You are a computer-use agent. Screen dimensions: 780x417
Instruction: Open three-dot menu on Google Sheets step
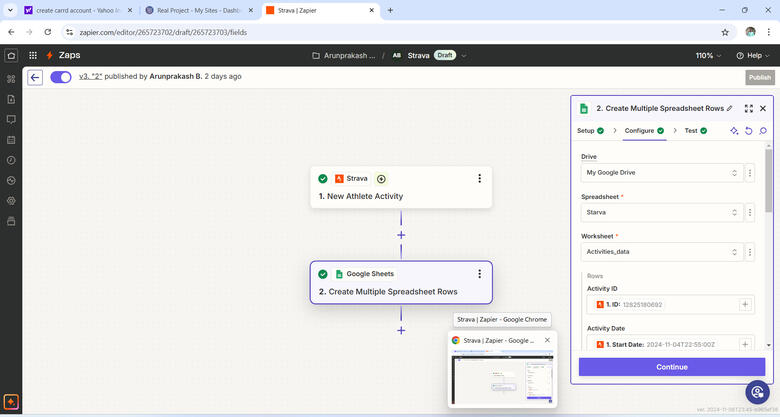pos(480,274)
